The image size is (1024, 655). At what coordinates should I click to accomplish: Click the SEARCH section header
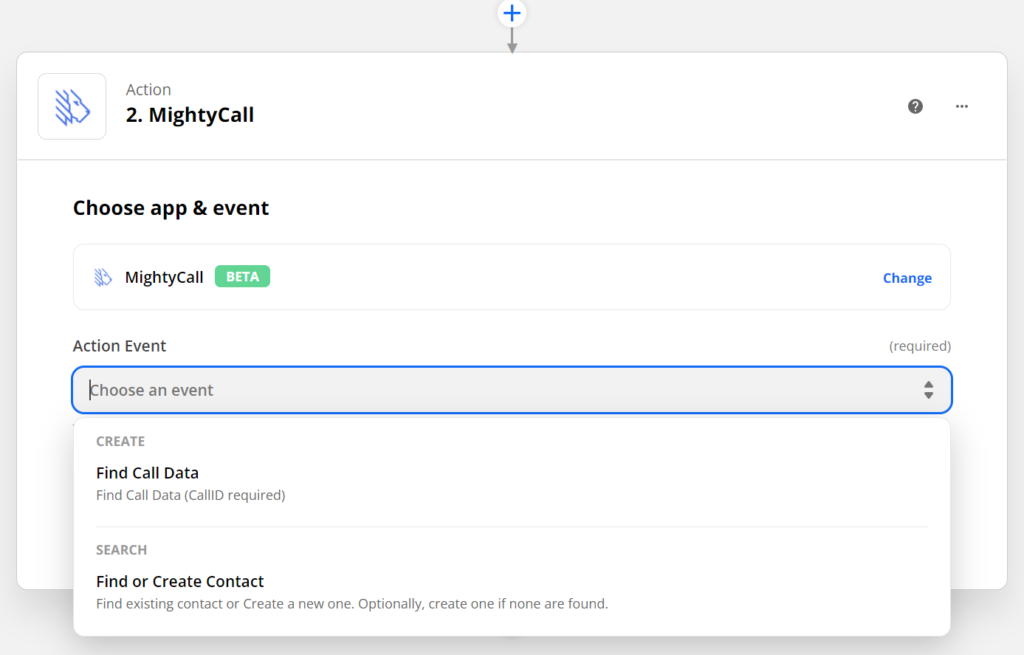121,549
